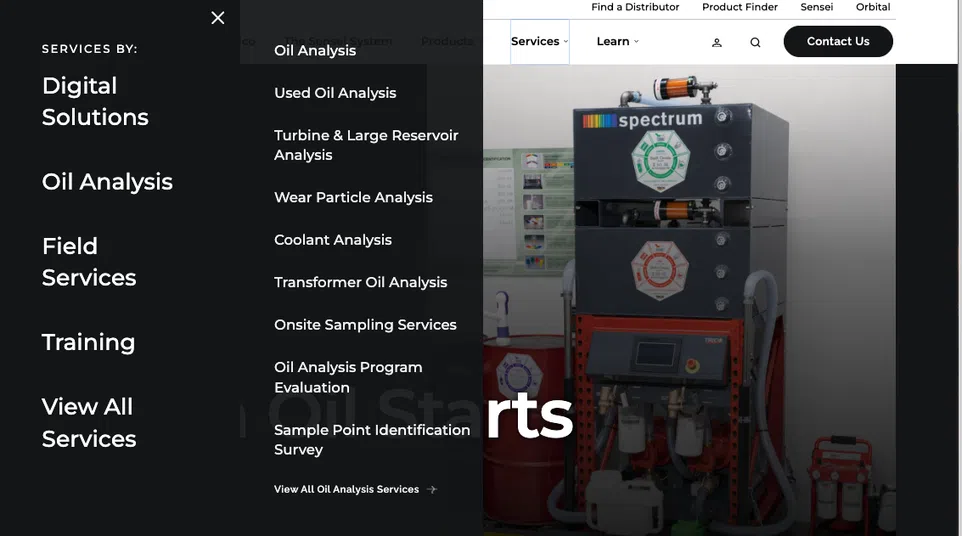Select Field Services category
This screenshot has width=962, height=536.
[89, 262]
